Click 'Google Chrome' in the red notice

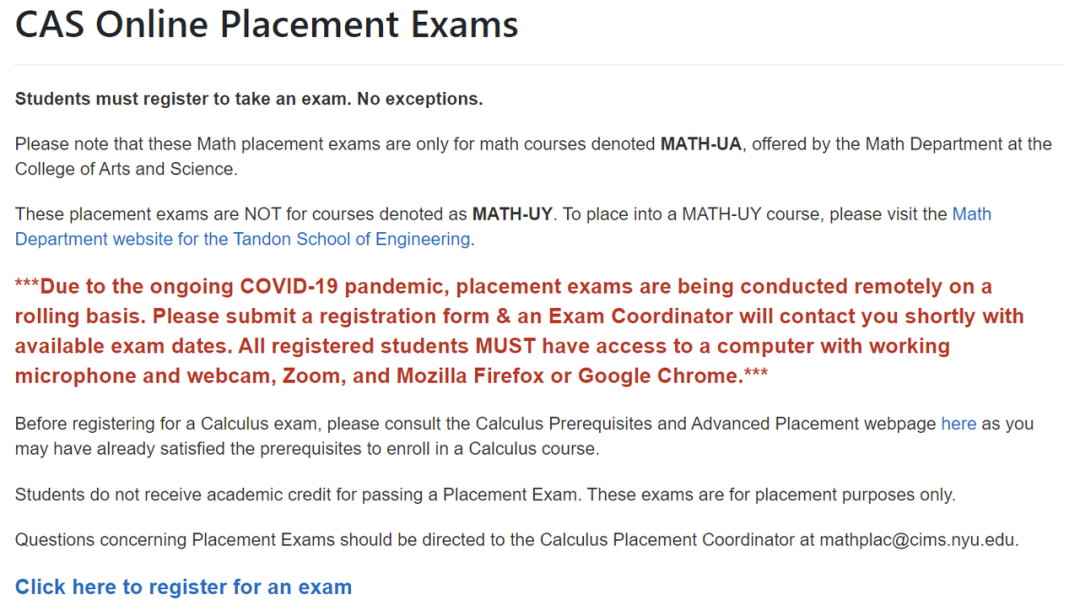point(658,375)
